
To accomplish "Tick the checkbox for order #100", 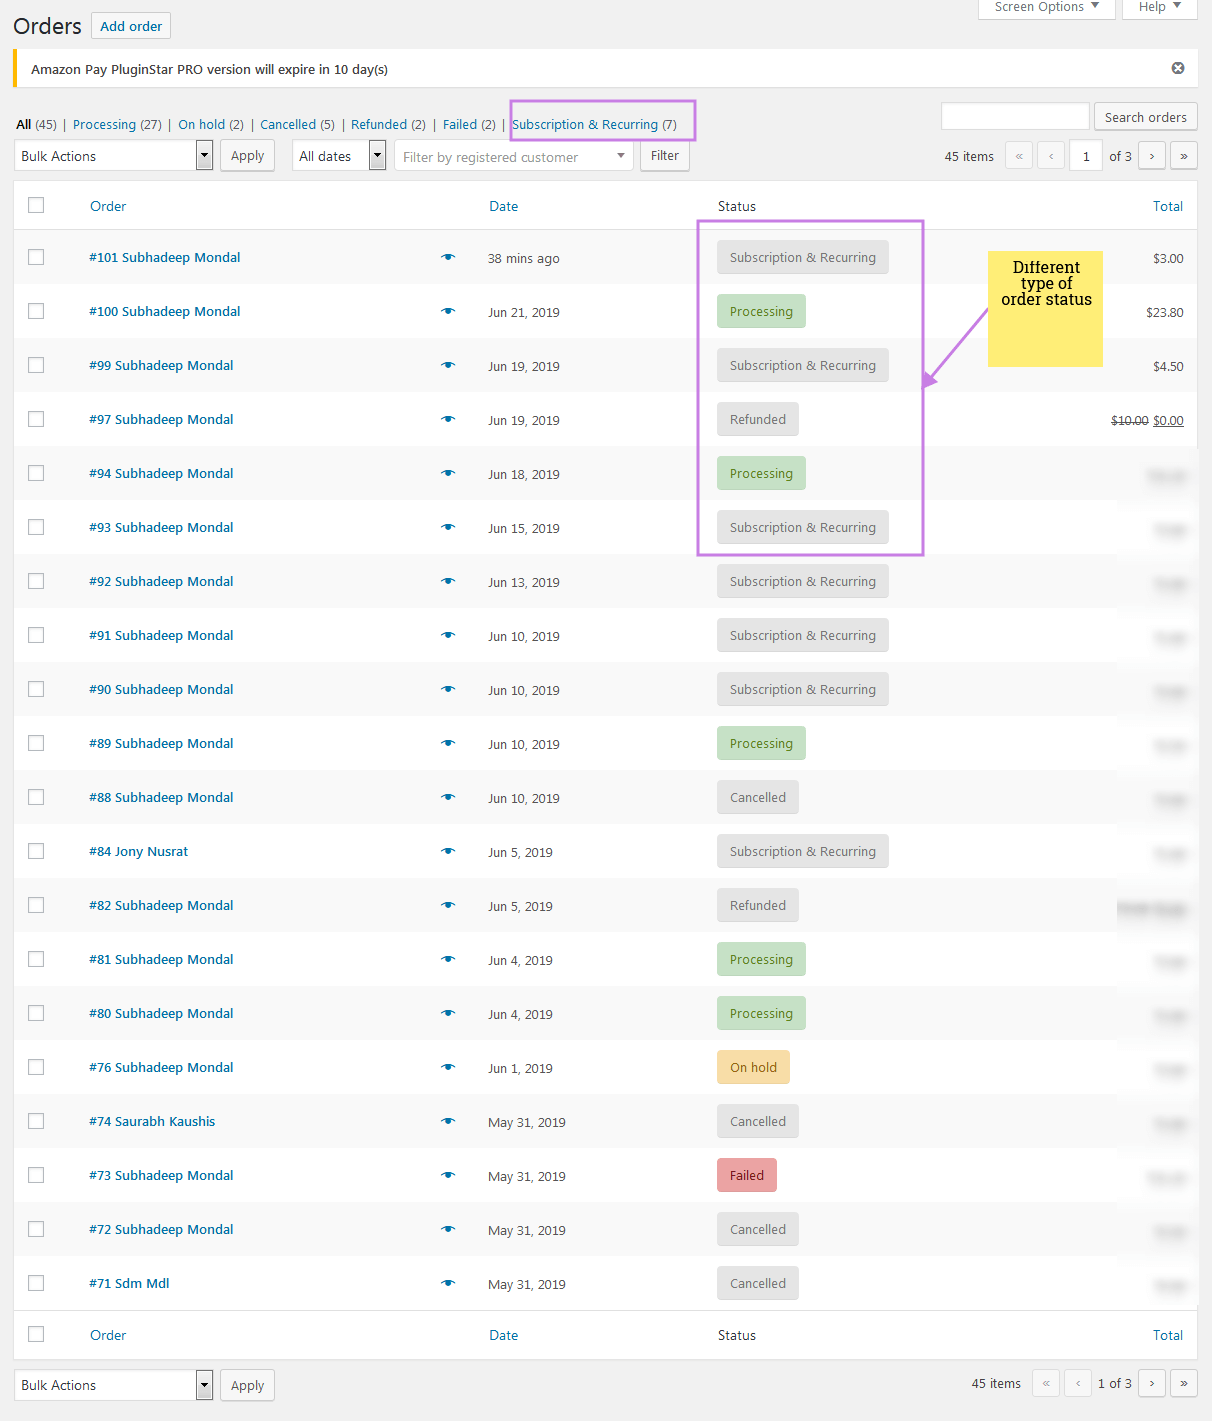I will point(36,311).
